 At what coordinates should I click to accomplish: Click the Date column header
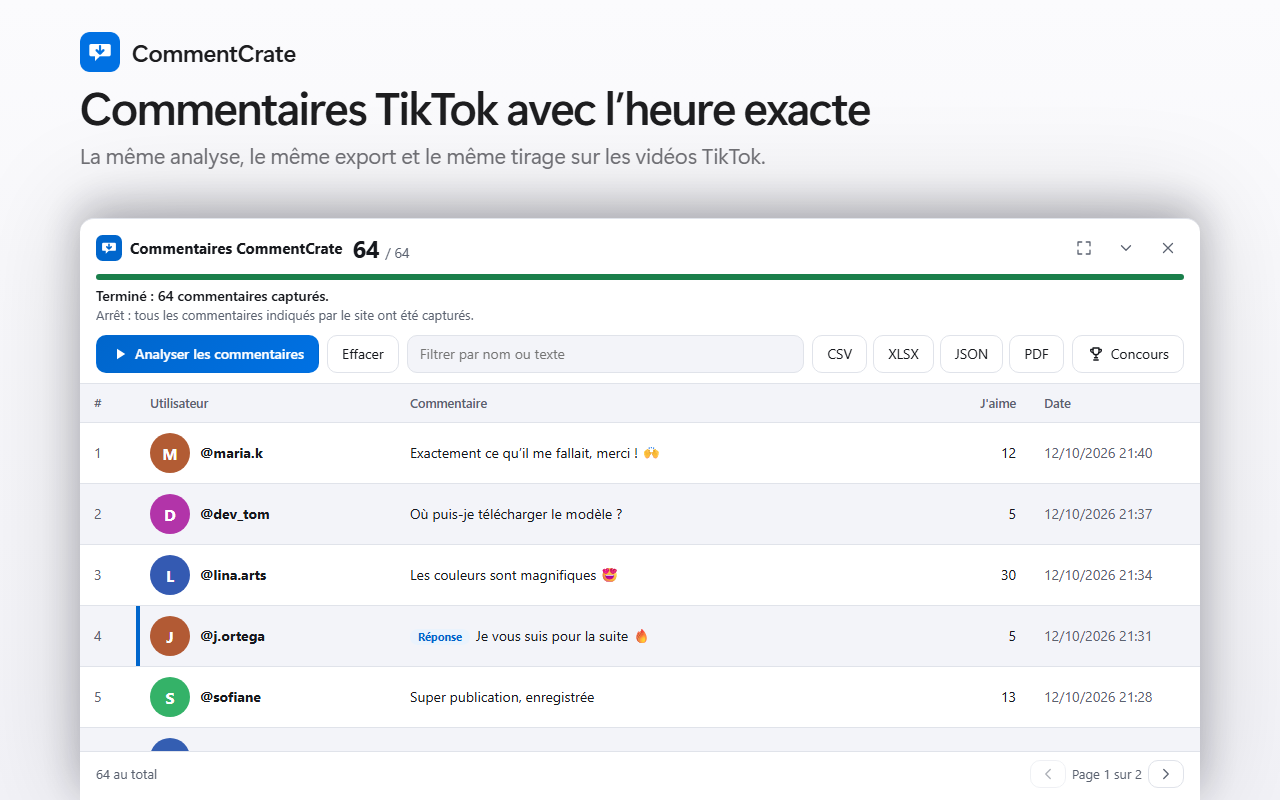1057,404
